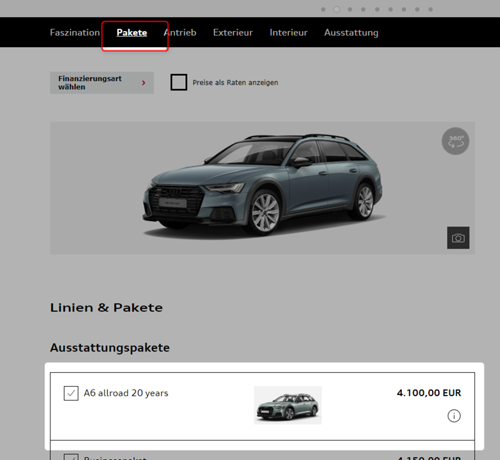Toggle the Businesspaket checkbox

point(71,457)
